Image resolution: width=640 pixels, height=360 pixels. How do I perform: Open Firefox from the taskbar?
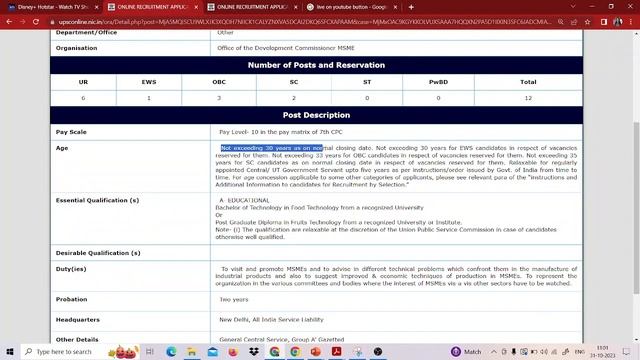point(233,352)
